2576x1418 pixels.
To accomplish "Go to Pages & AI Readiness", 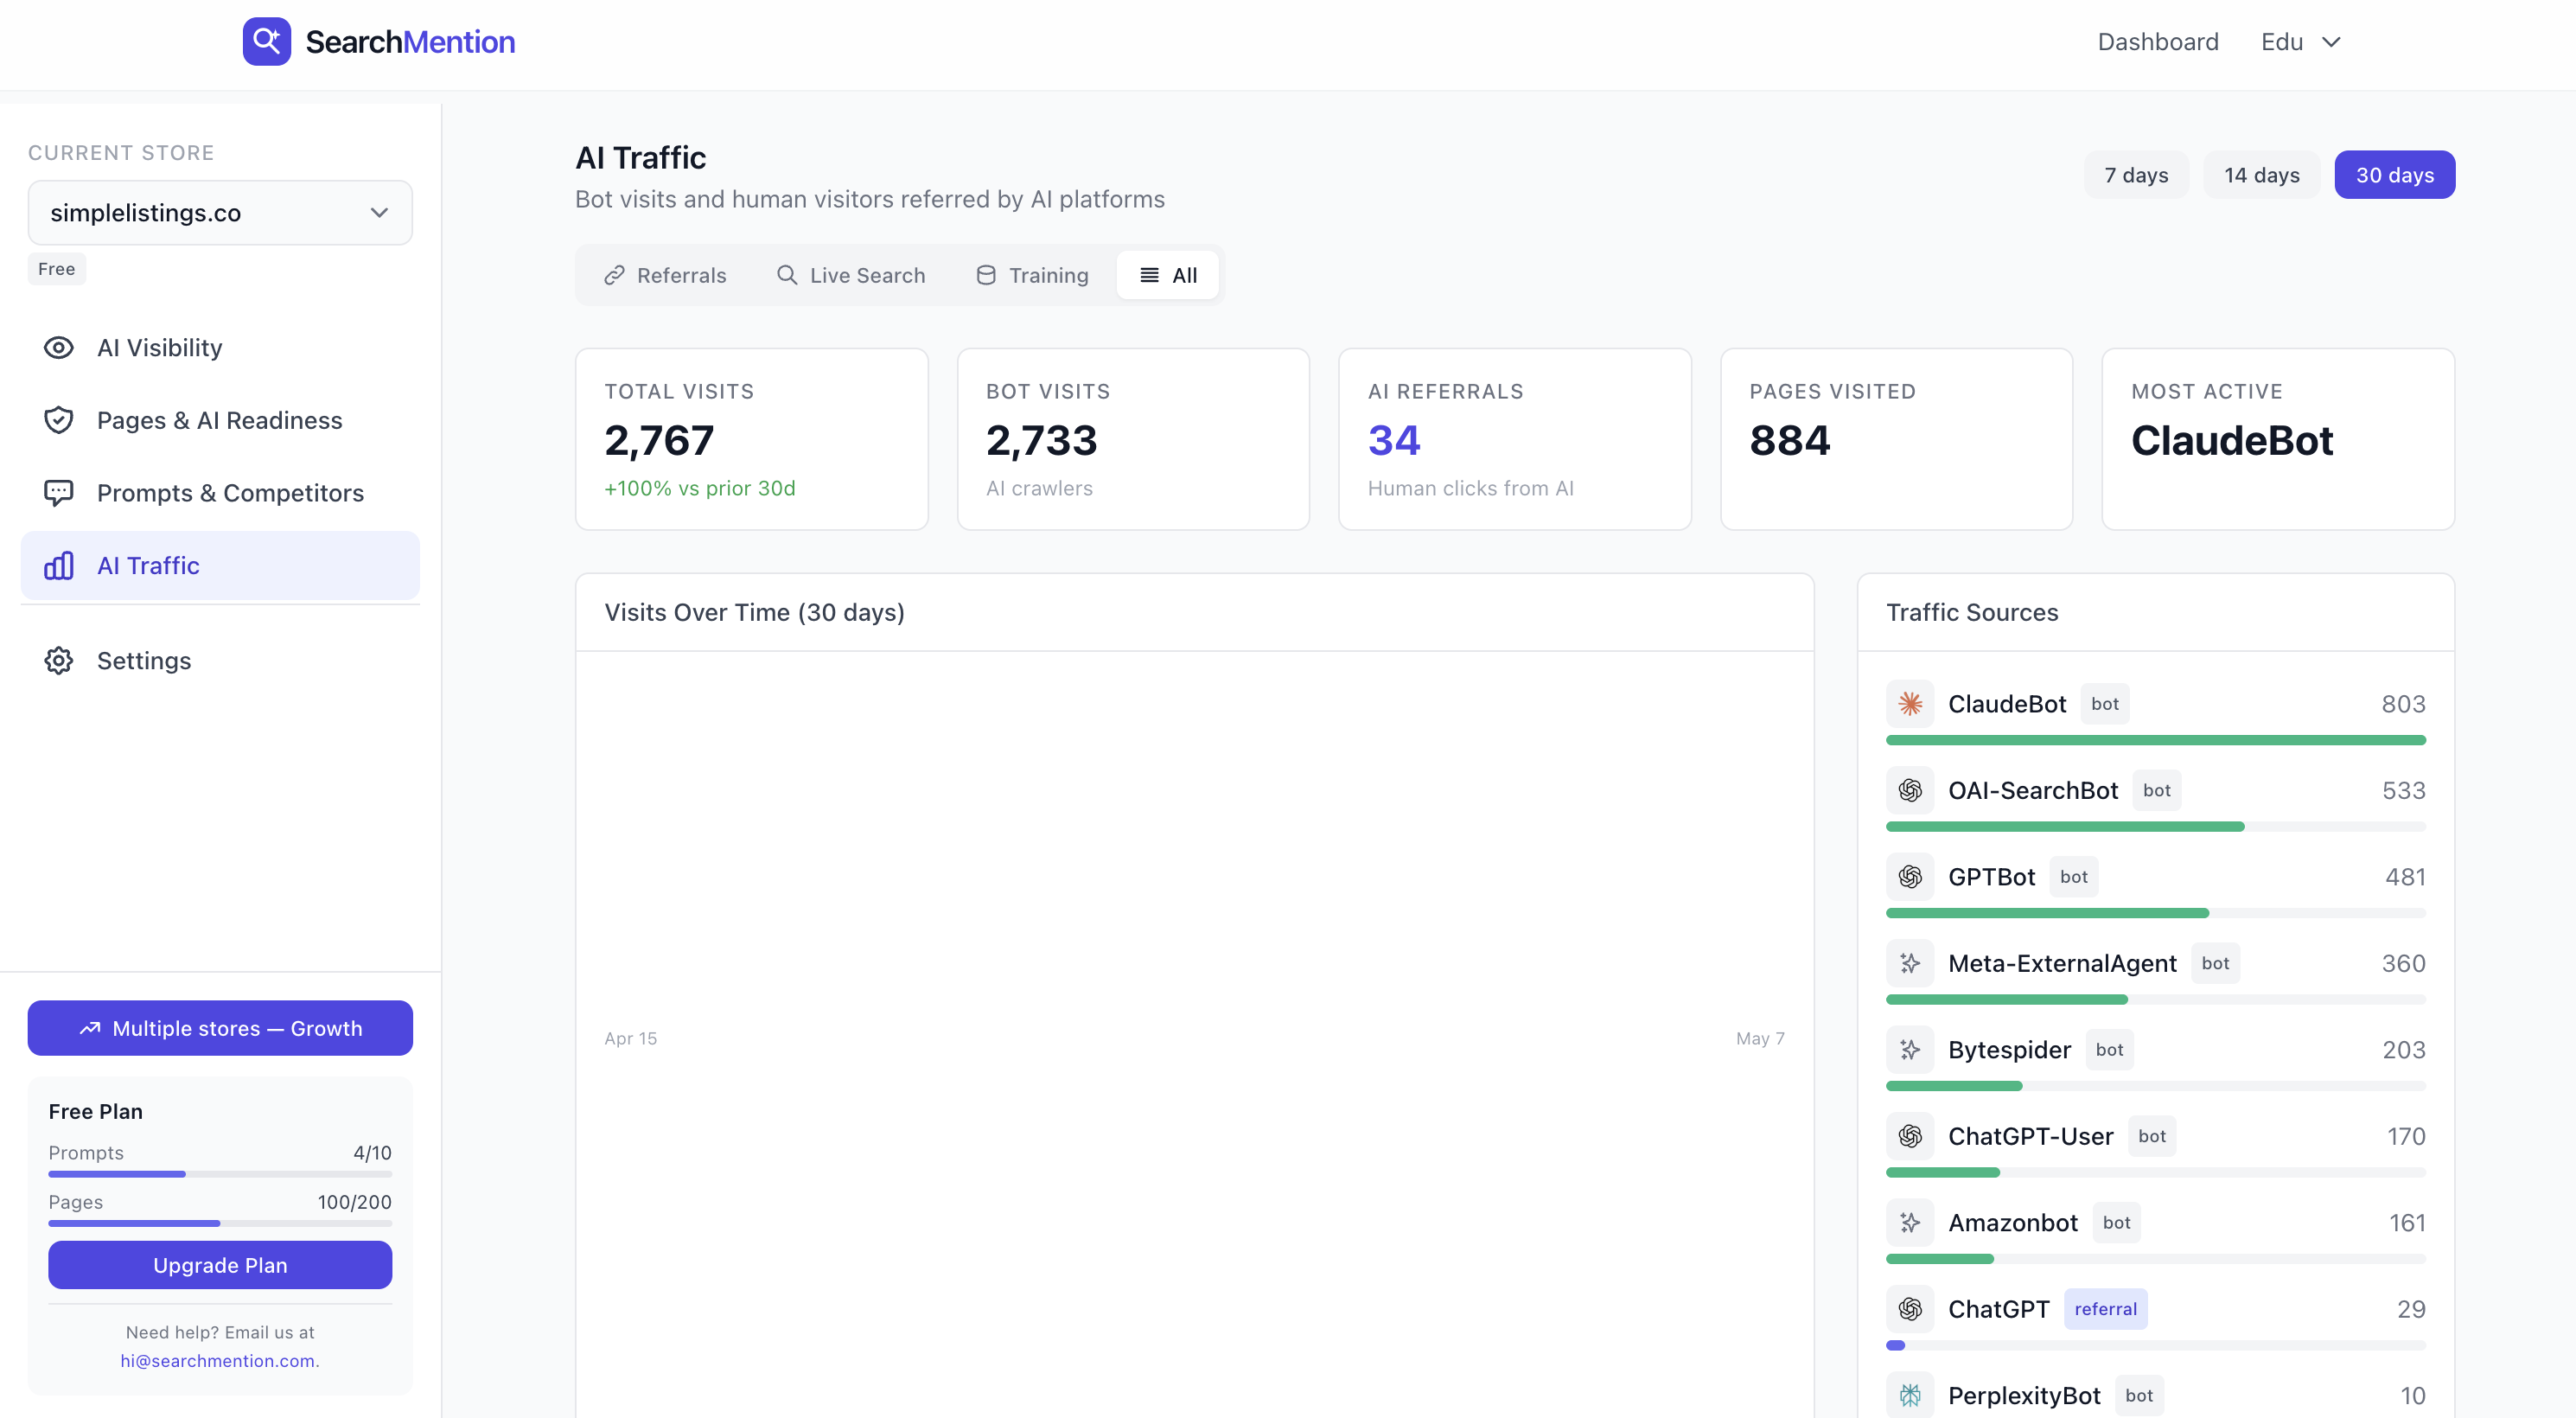I will (x=220, y=420).
